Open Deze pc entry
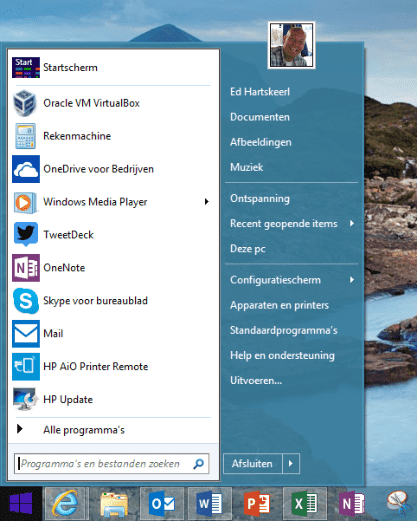 248,249
